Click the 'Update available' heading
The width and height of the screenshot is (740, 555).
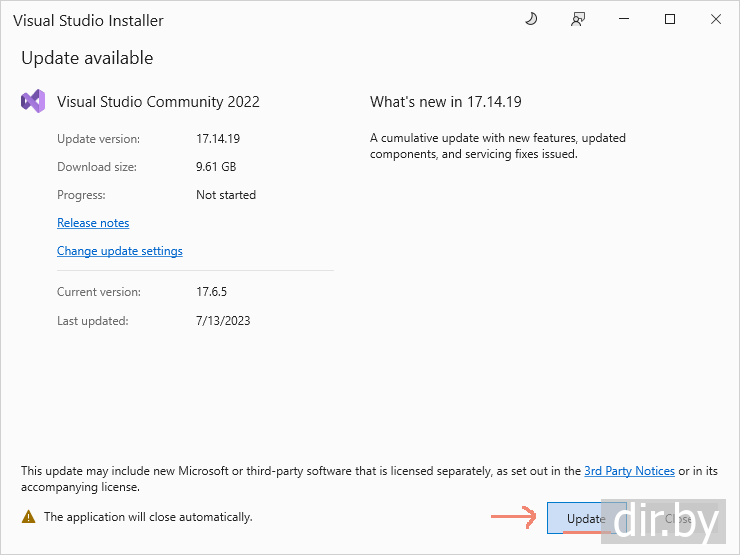(x=87, y=58)
